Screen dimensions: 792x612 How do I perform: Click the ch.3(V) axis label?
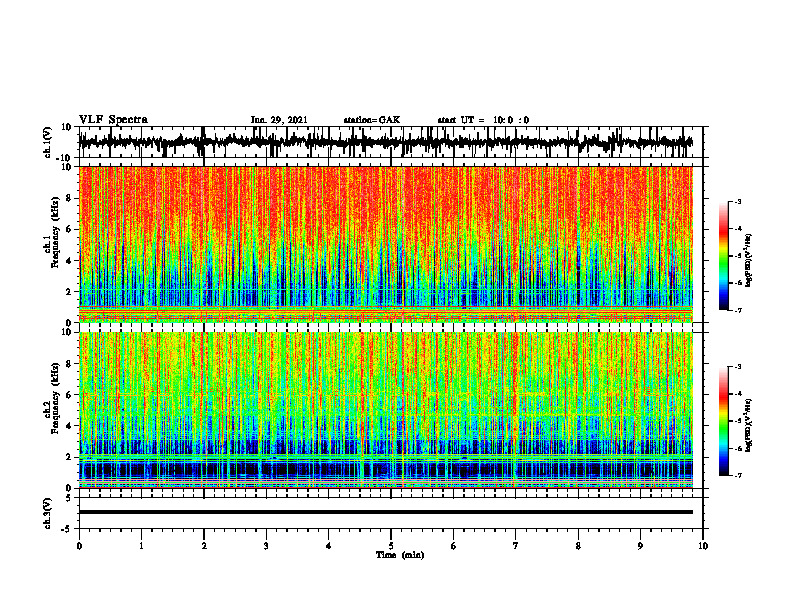pos(46,513)
